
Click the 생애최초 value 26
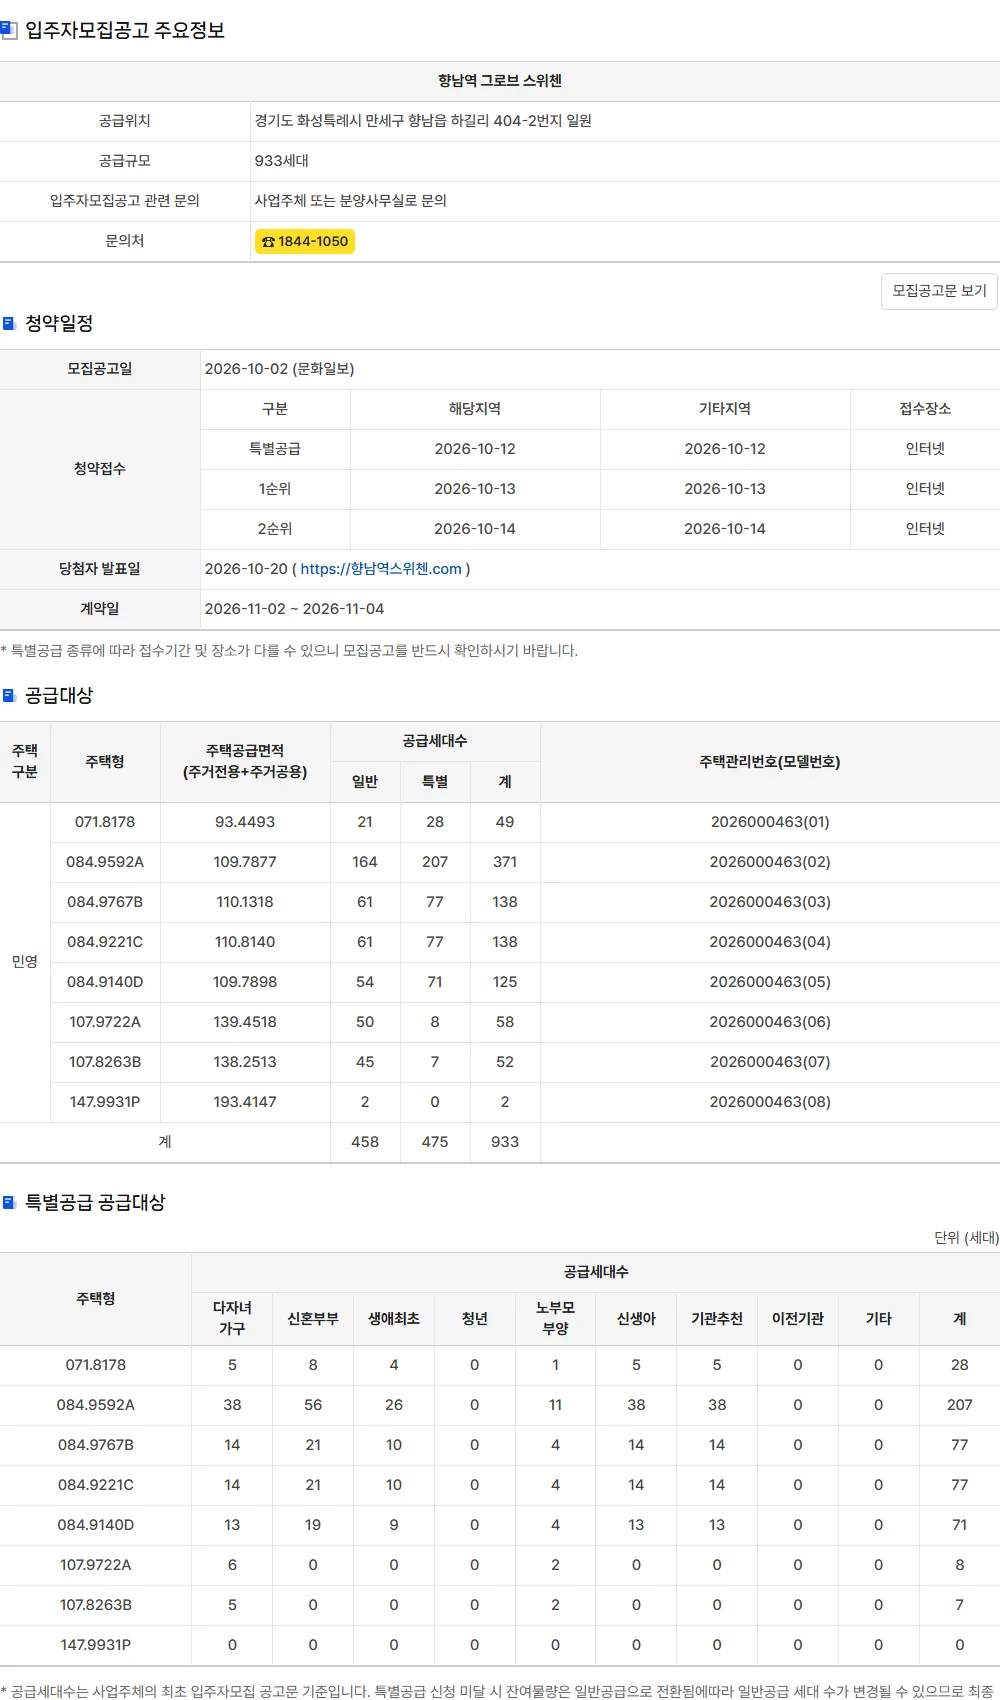[x=394, y=1405]
